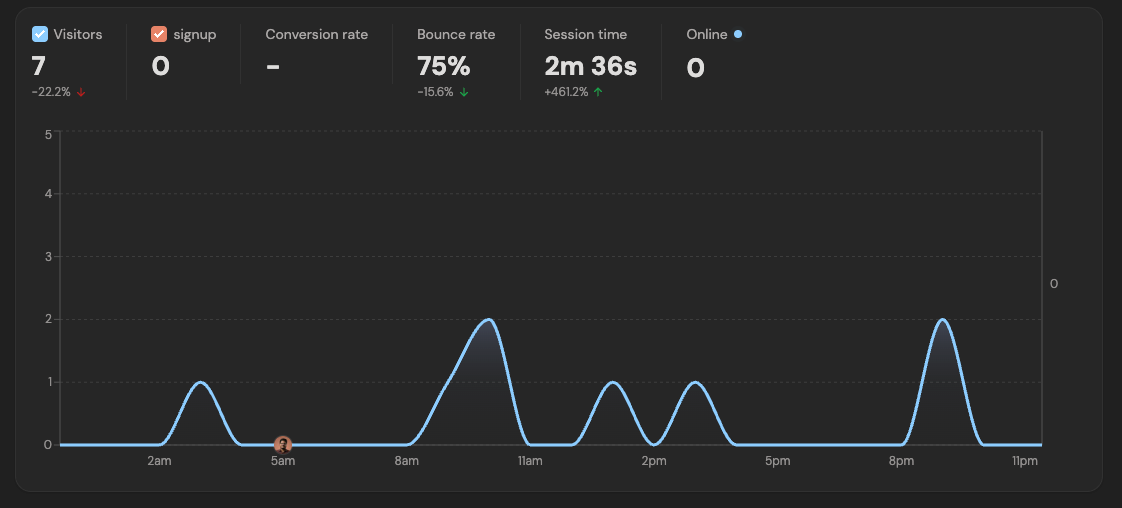
Task: Click the 5 label on vertical axis
Action: point(48,133)
